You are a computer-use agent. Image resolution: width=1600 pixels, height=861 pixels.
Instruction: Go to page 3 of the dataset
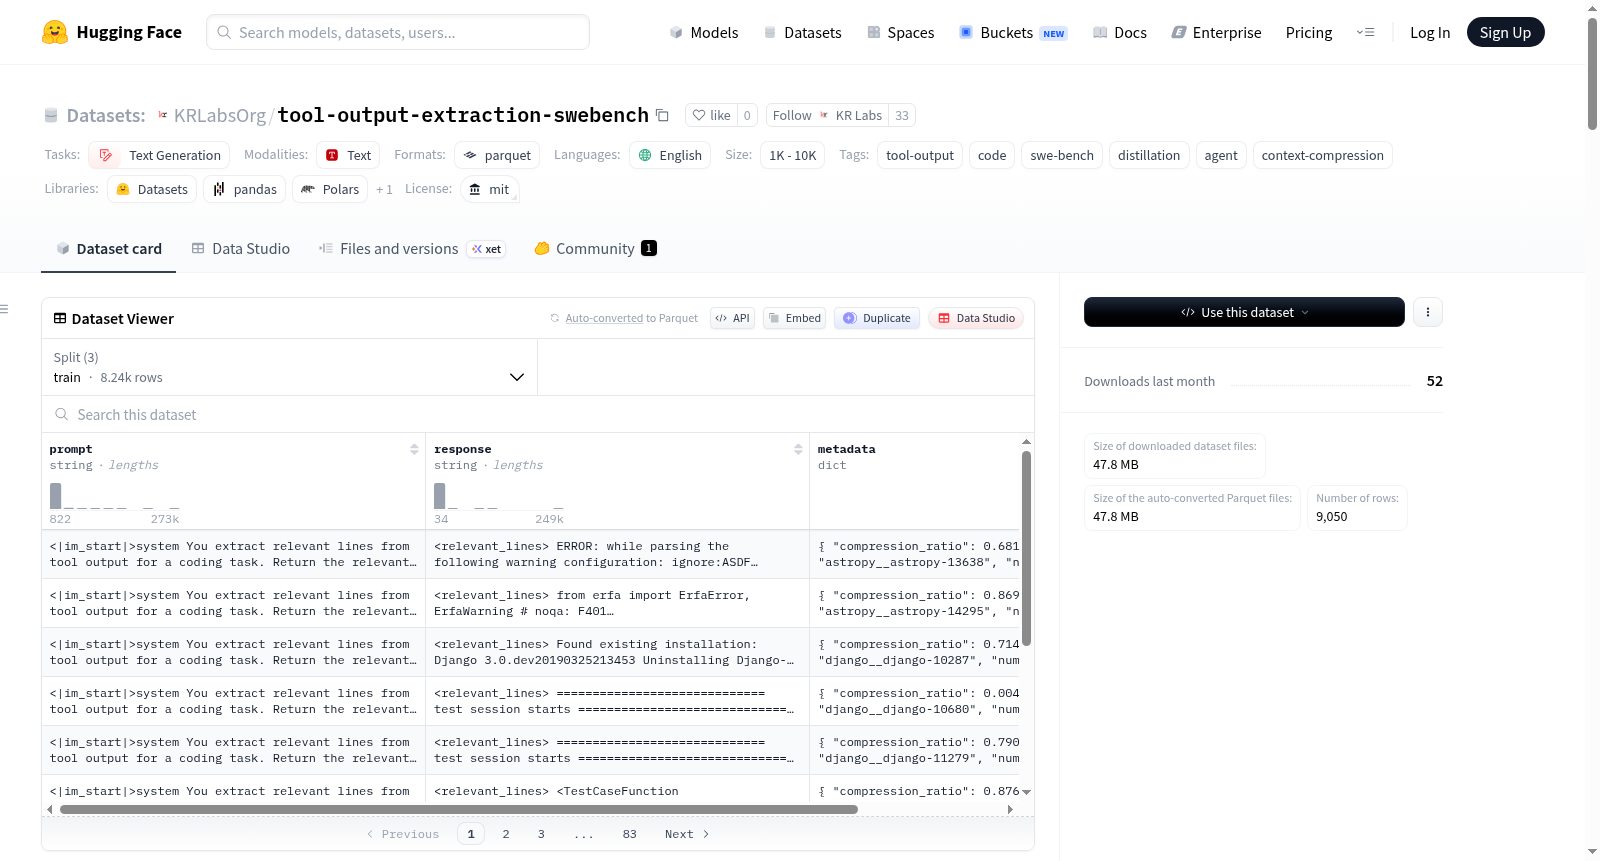pyautogui.click(x=541, y=834)
